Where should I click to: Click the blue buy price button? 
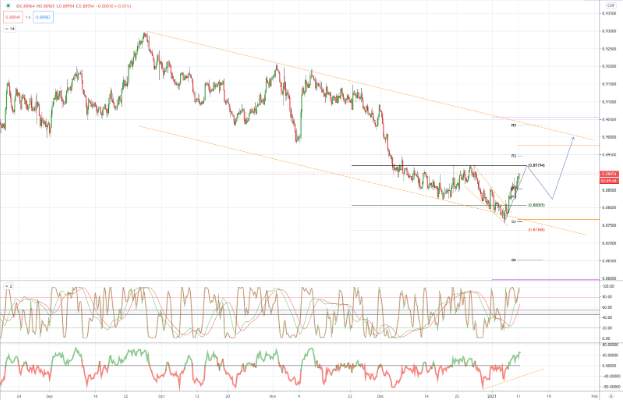pos(43,17)
